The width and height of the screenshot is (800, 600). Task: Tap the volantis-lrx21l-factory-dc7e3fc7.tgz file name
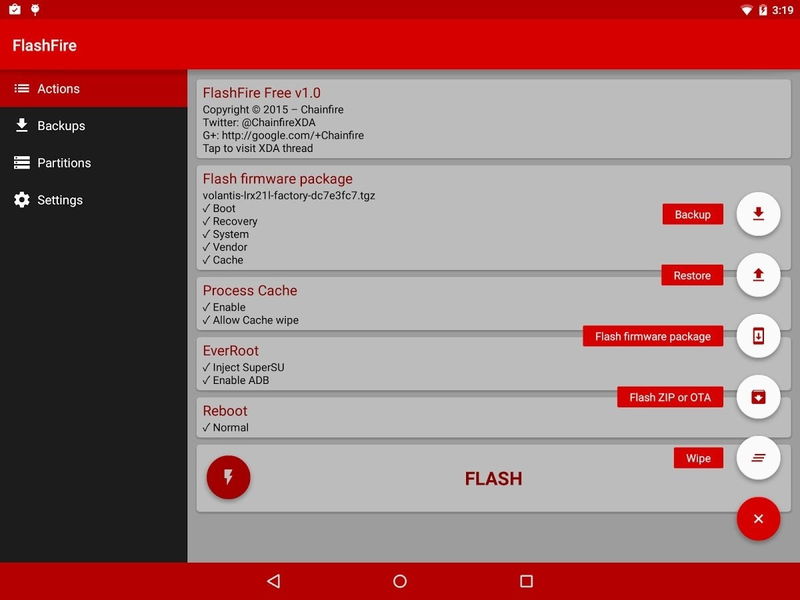[289, 195]
